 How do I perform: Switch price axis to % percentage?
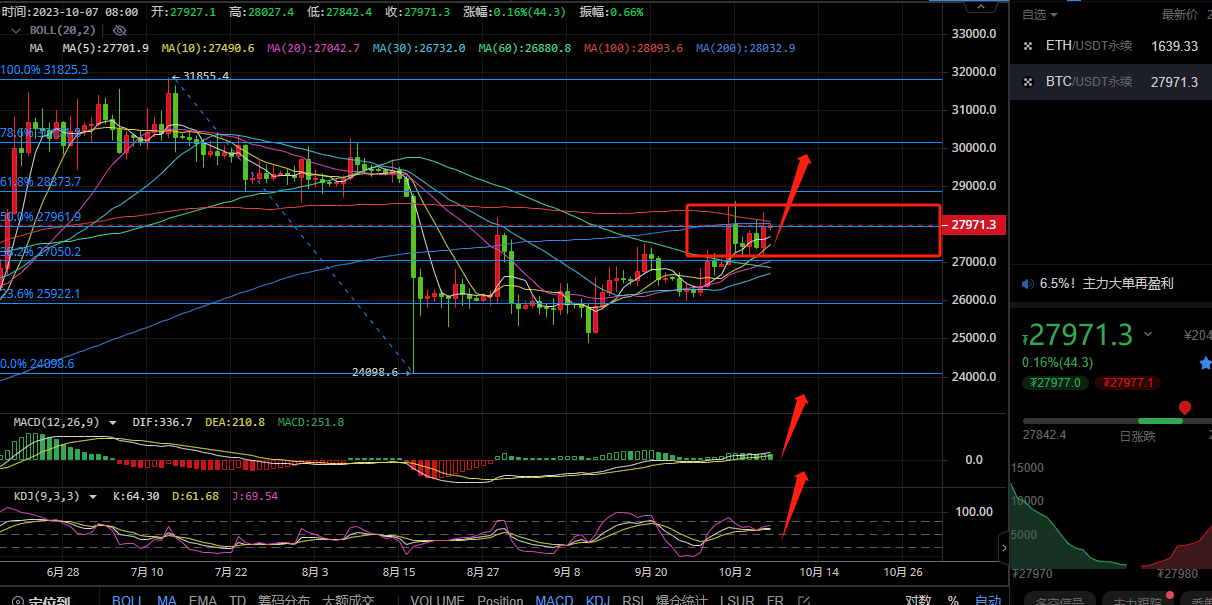953,601
